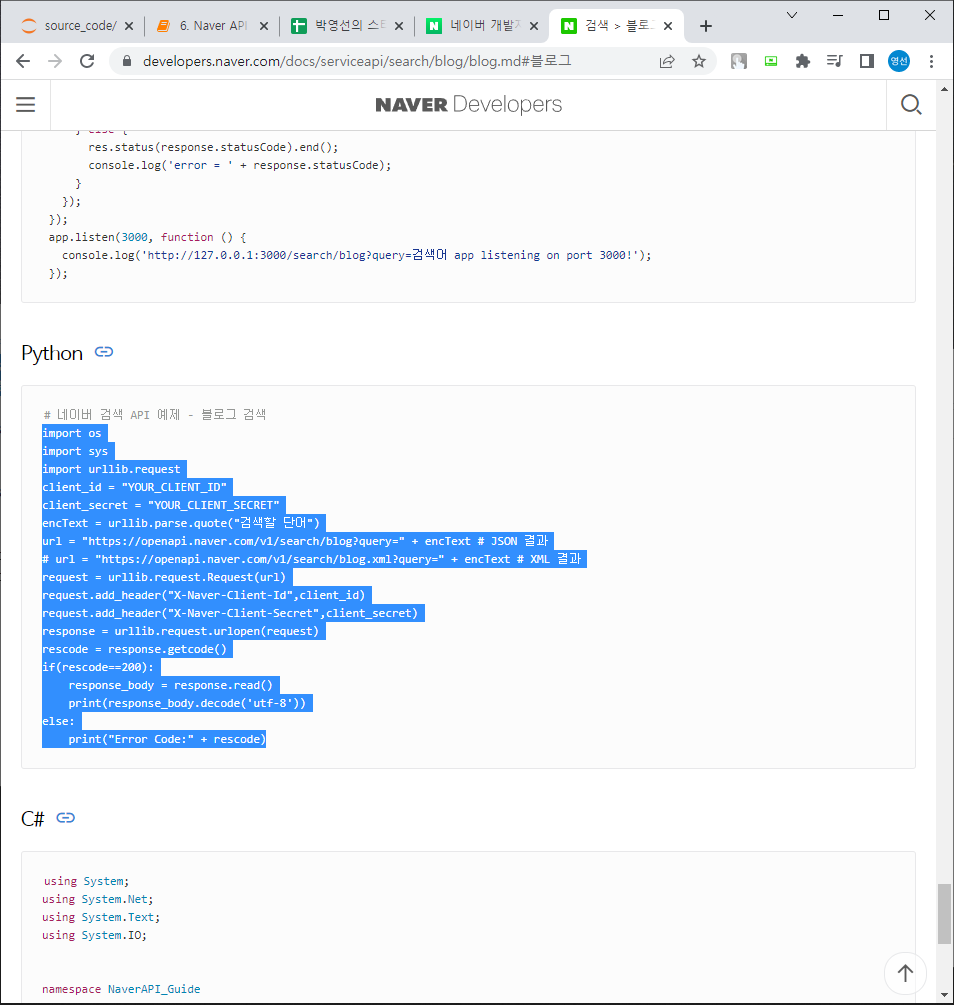Open the green monitor extension icon

pos(771,61)
